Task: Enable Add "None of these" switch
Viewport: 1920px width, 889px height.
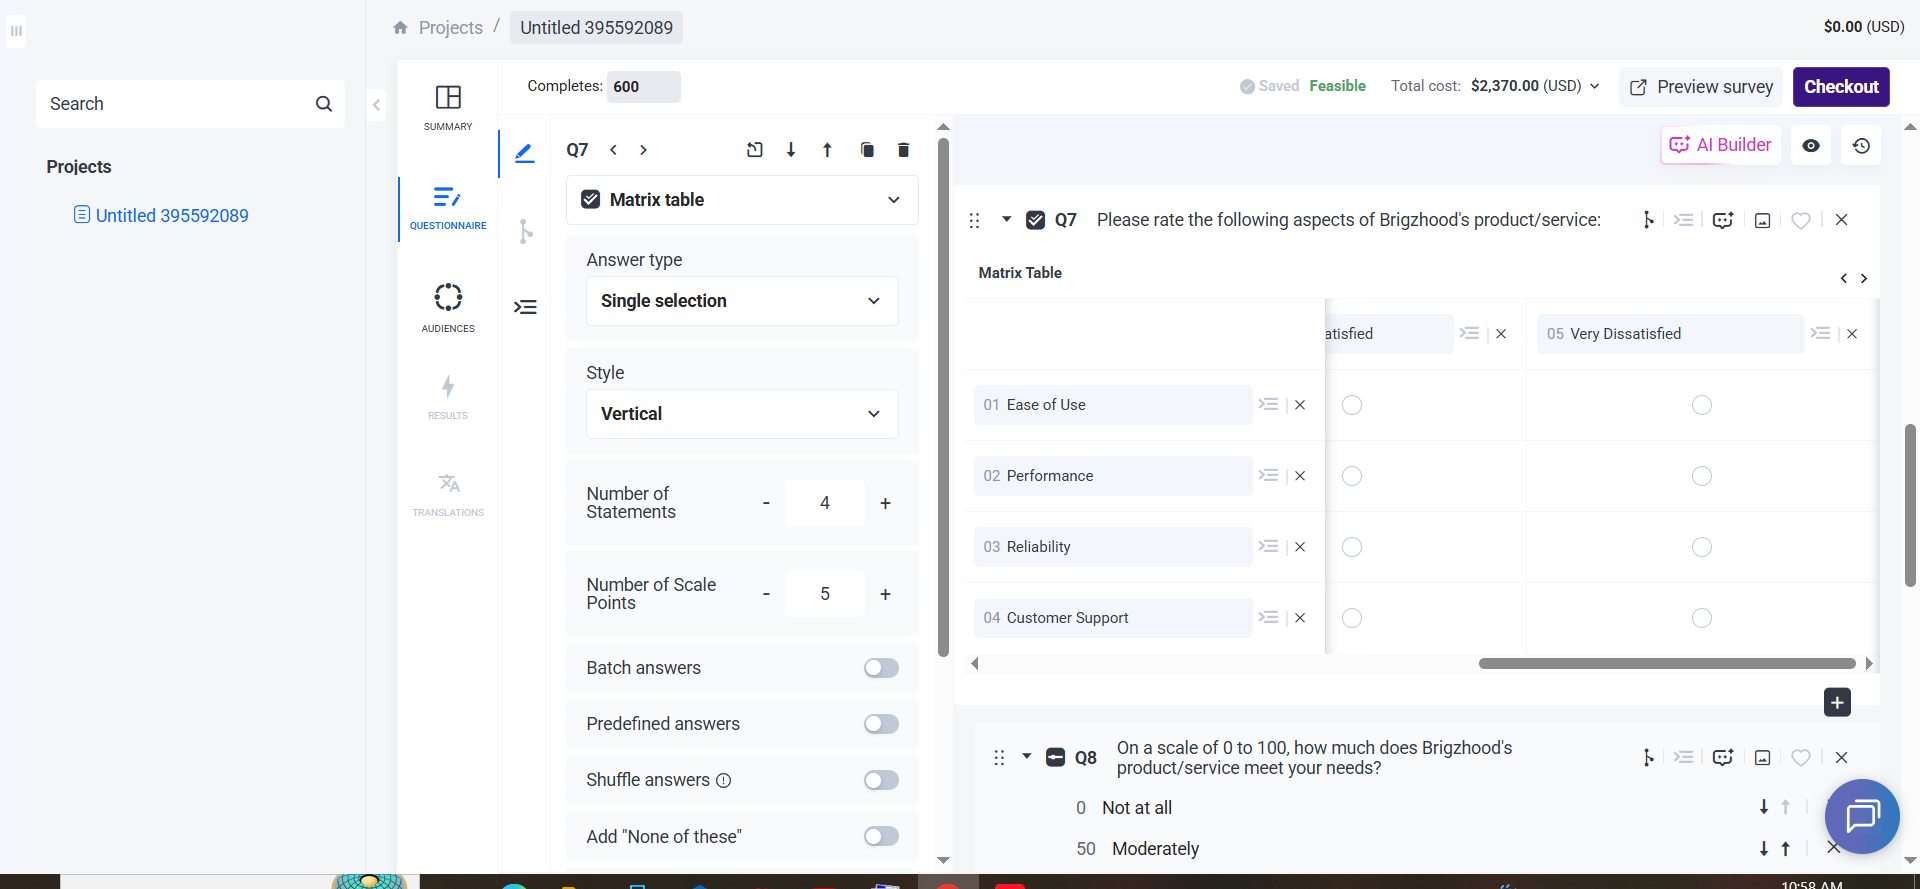Action: pyautogui.click(x=881, y=836)
